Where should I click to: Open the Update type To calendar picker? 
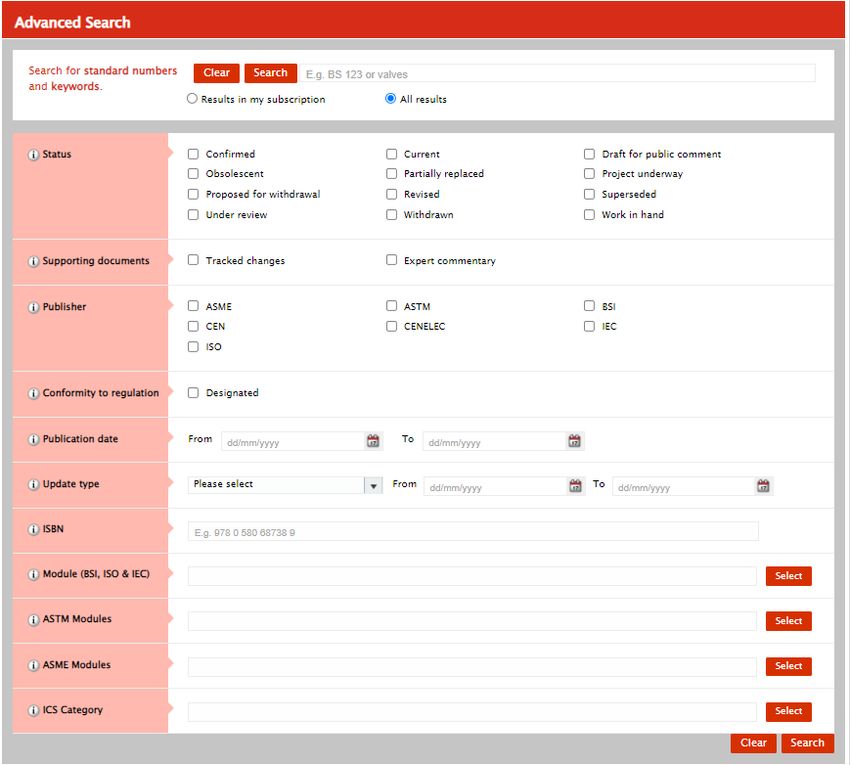(763, 486)
